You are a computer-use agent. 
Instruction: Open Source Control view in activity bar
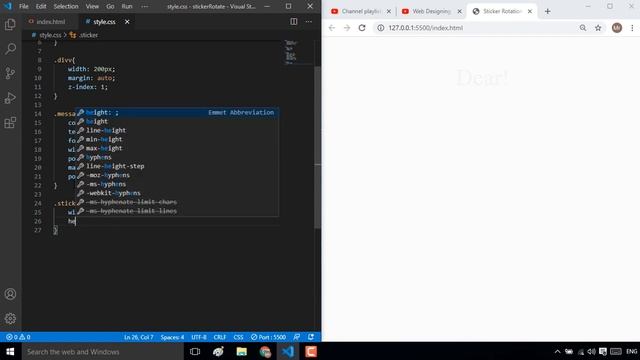[x=10, y=73]
